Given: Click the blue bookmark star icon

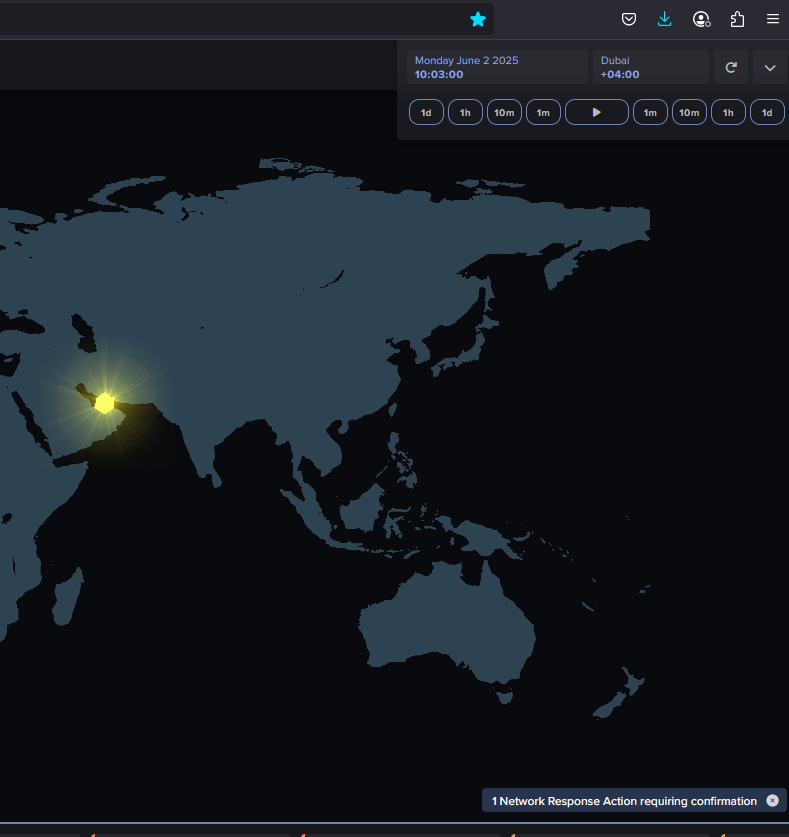Looking at the screenshot, I should tap(478, 20).
